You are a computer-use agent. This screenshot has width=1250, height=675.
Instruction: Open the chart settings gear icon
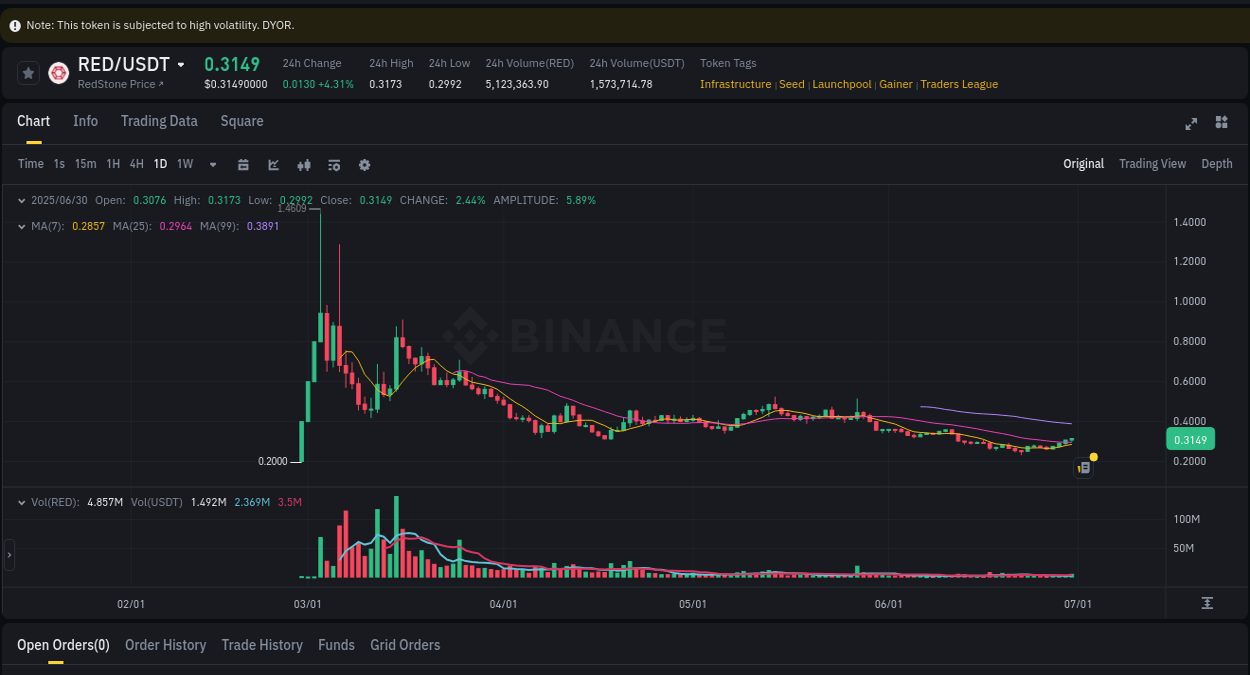coord(364,164)
